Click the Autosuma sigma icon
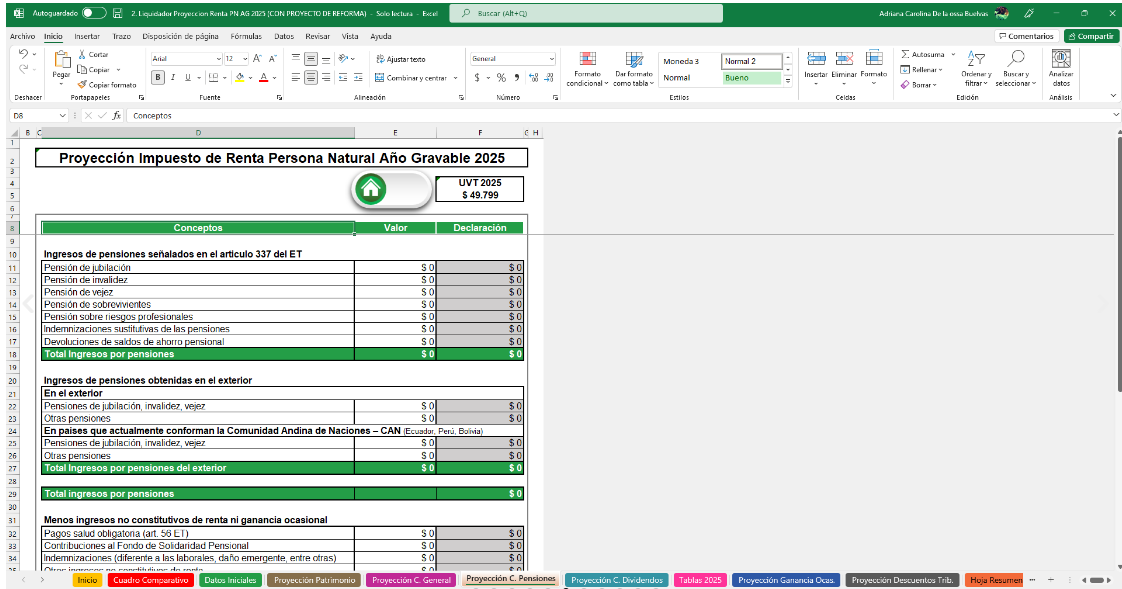 click(905, 54)
